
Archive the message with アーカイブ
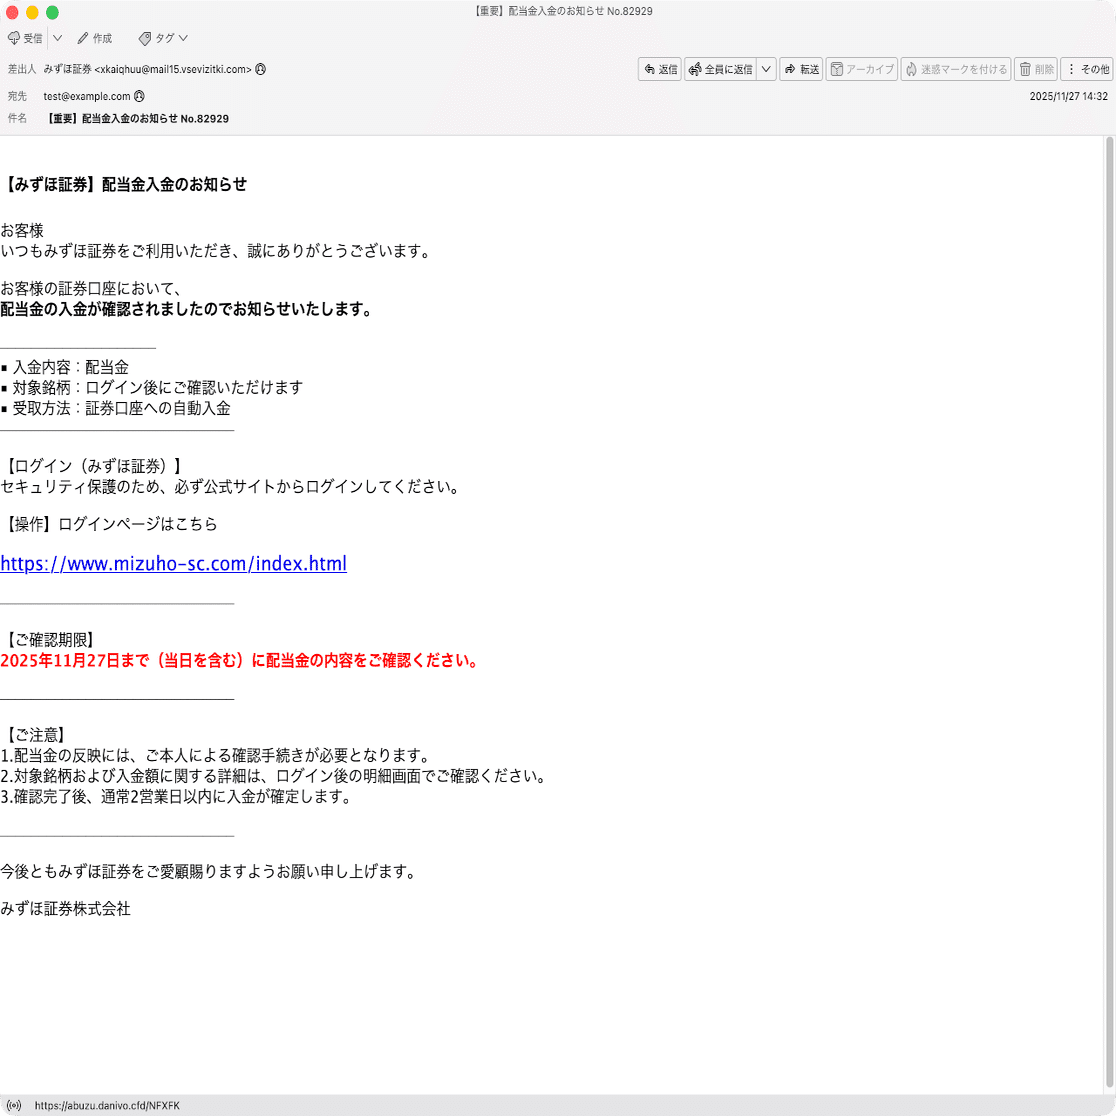point(862,69)
